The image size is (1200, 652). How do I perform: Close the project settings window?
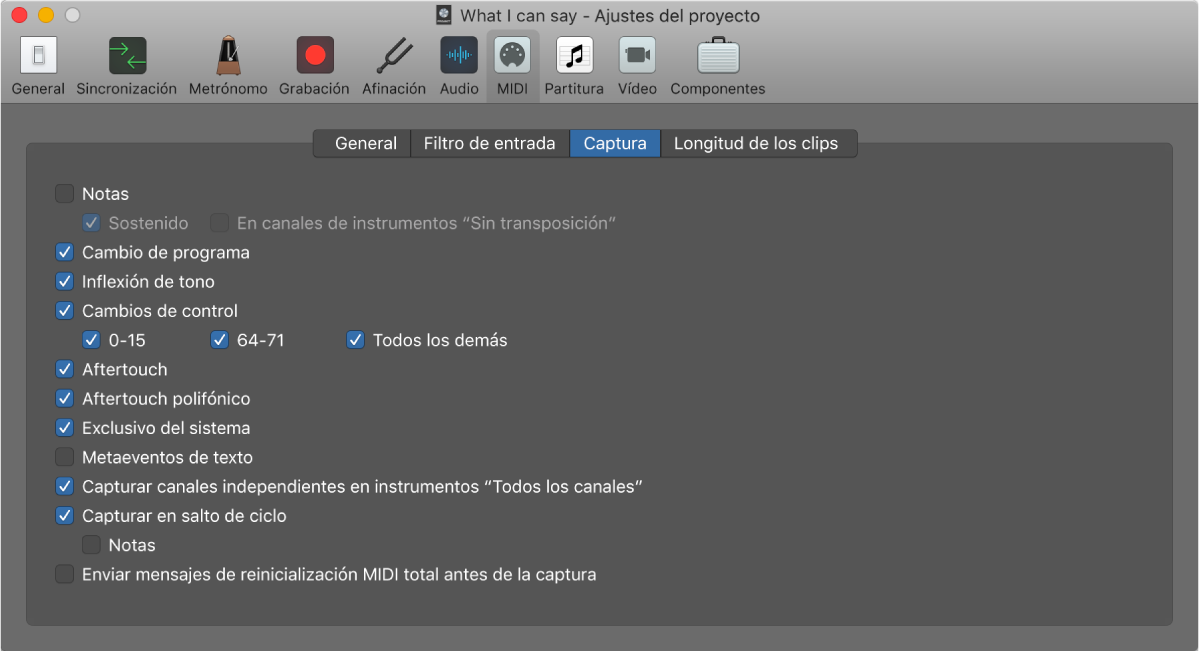coord(19,15)
